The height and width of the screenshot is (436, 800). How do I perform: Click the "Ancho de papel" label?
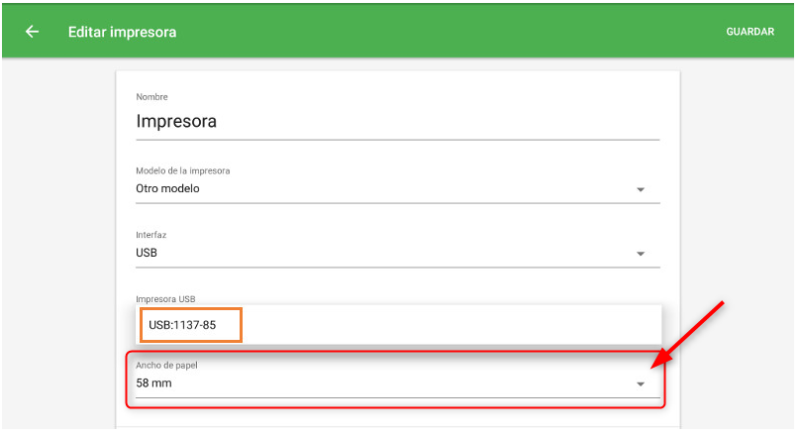click(166, 365)
